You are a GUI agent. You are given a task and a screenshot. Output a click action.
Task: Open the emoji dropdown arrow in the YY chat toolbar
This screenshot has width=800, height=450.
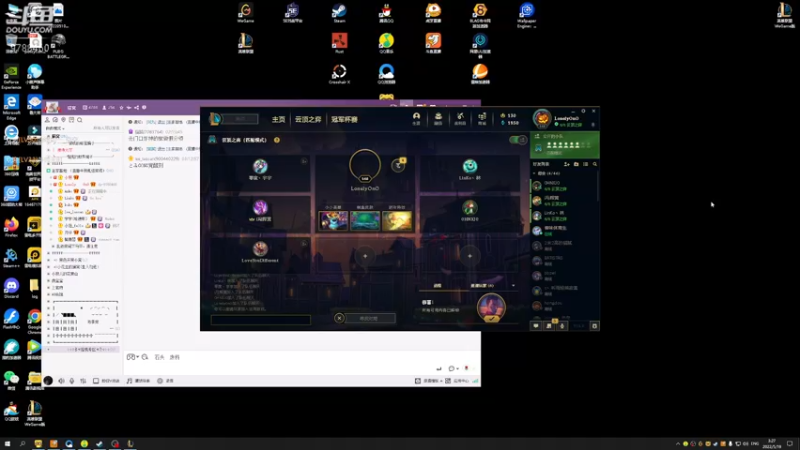(x=137, y=357)
